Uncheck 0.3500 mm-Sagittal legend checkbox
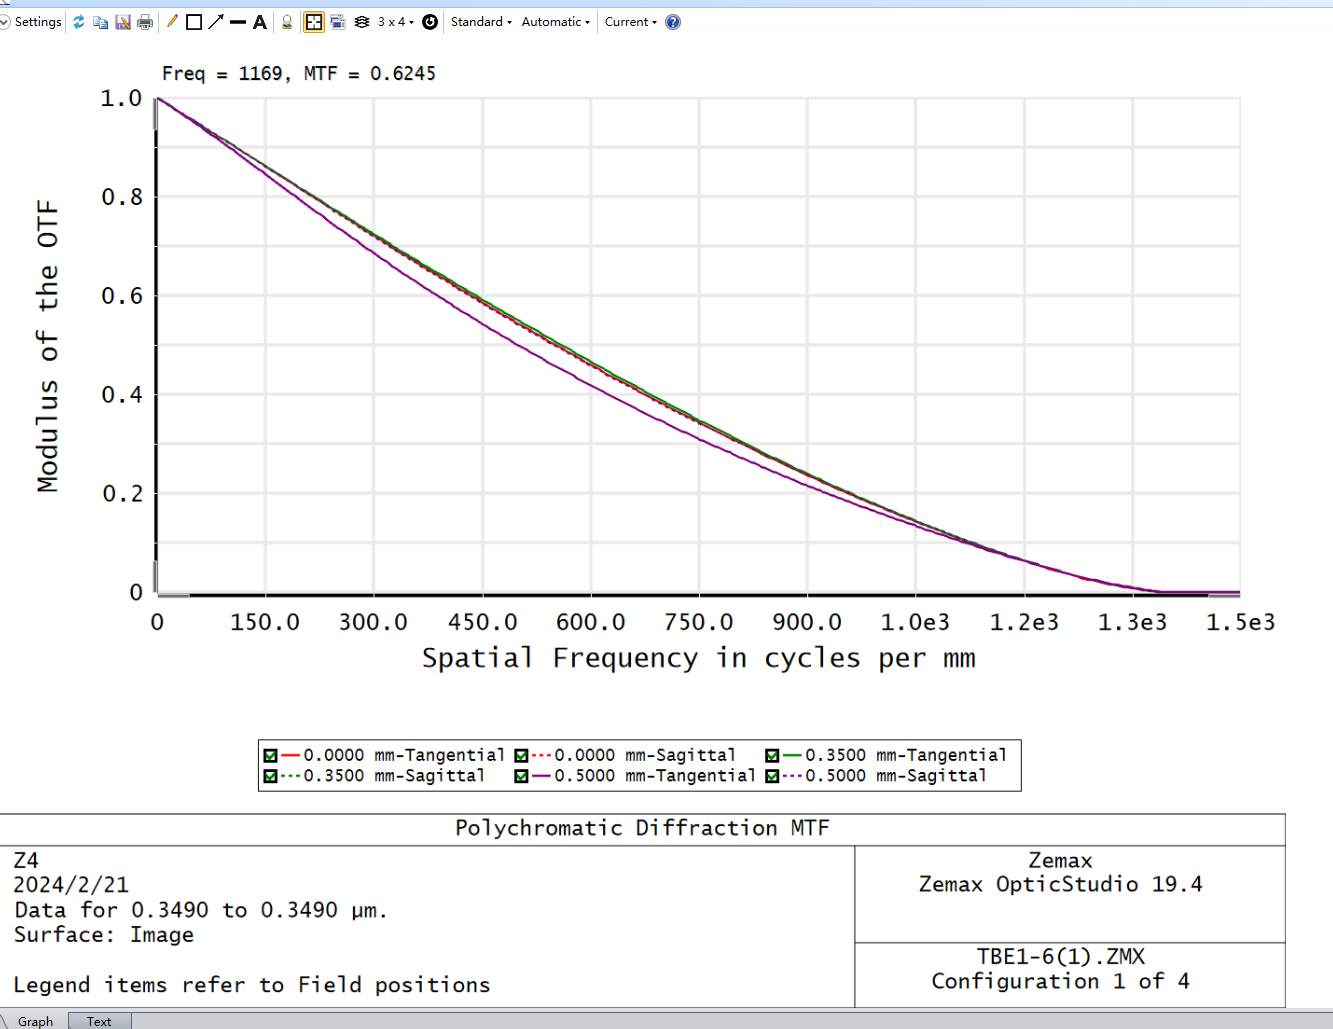The image size is (1333, 1029). coord(270,776)
